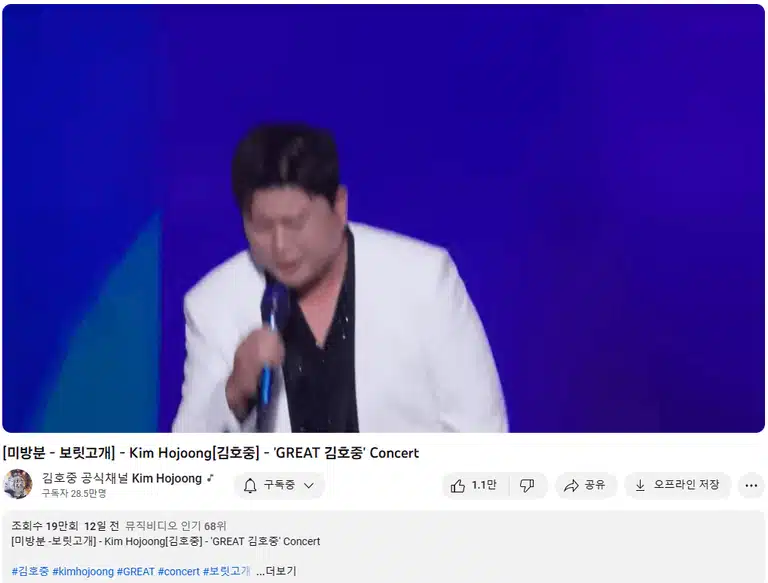
Task: Click the offline save download icon
Action: [x=640, y=485]
